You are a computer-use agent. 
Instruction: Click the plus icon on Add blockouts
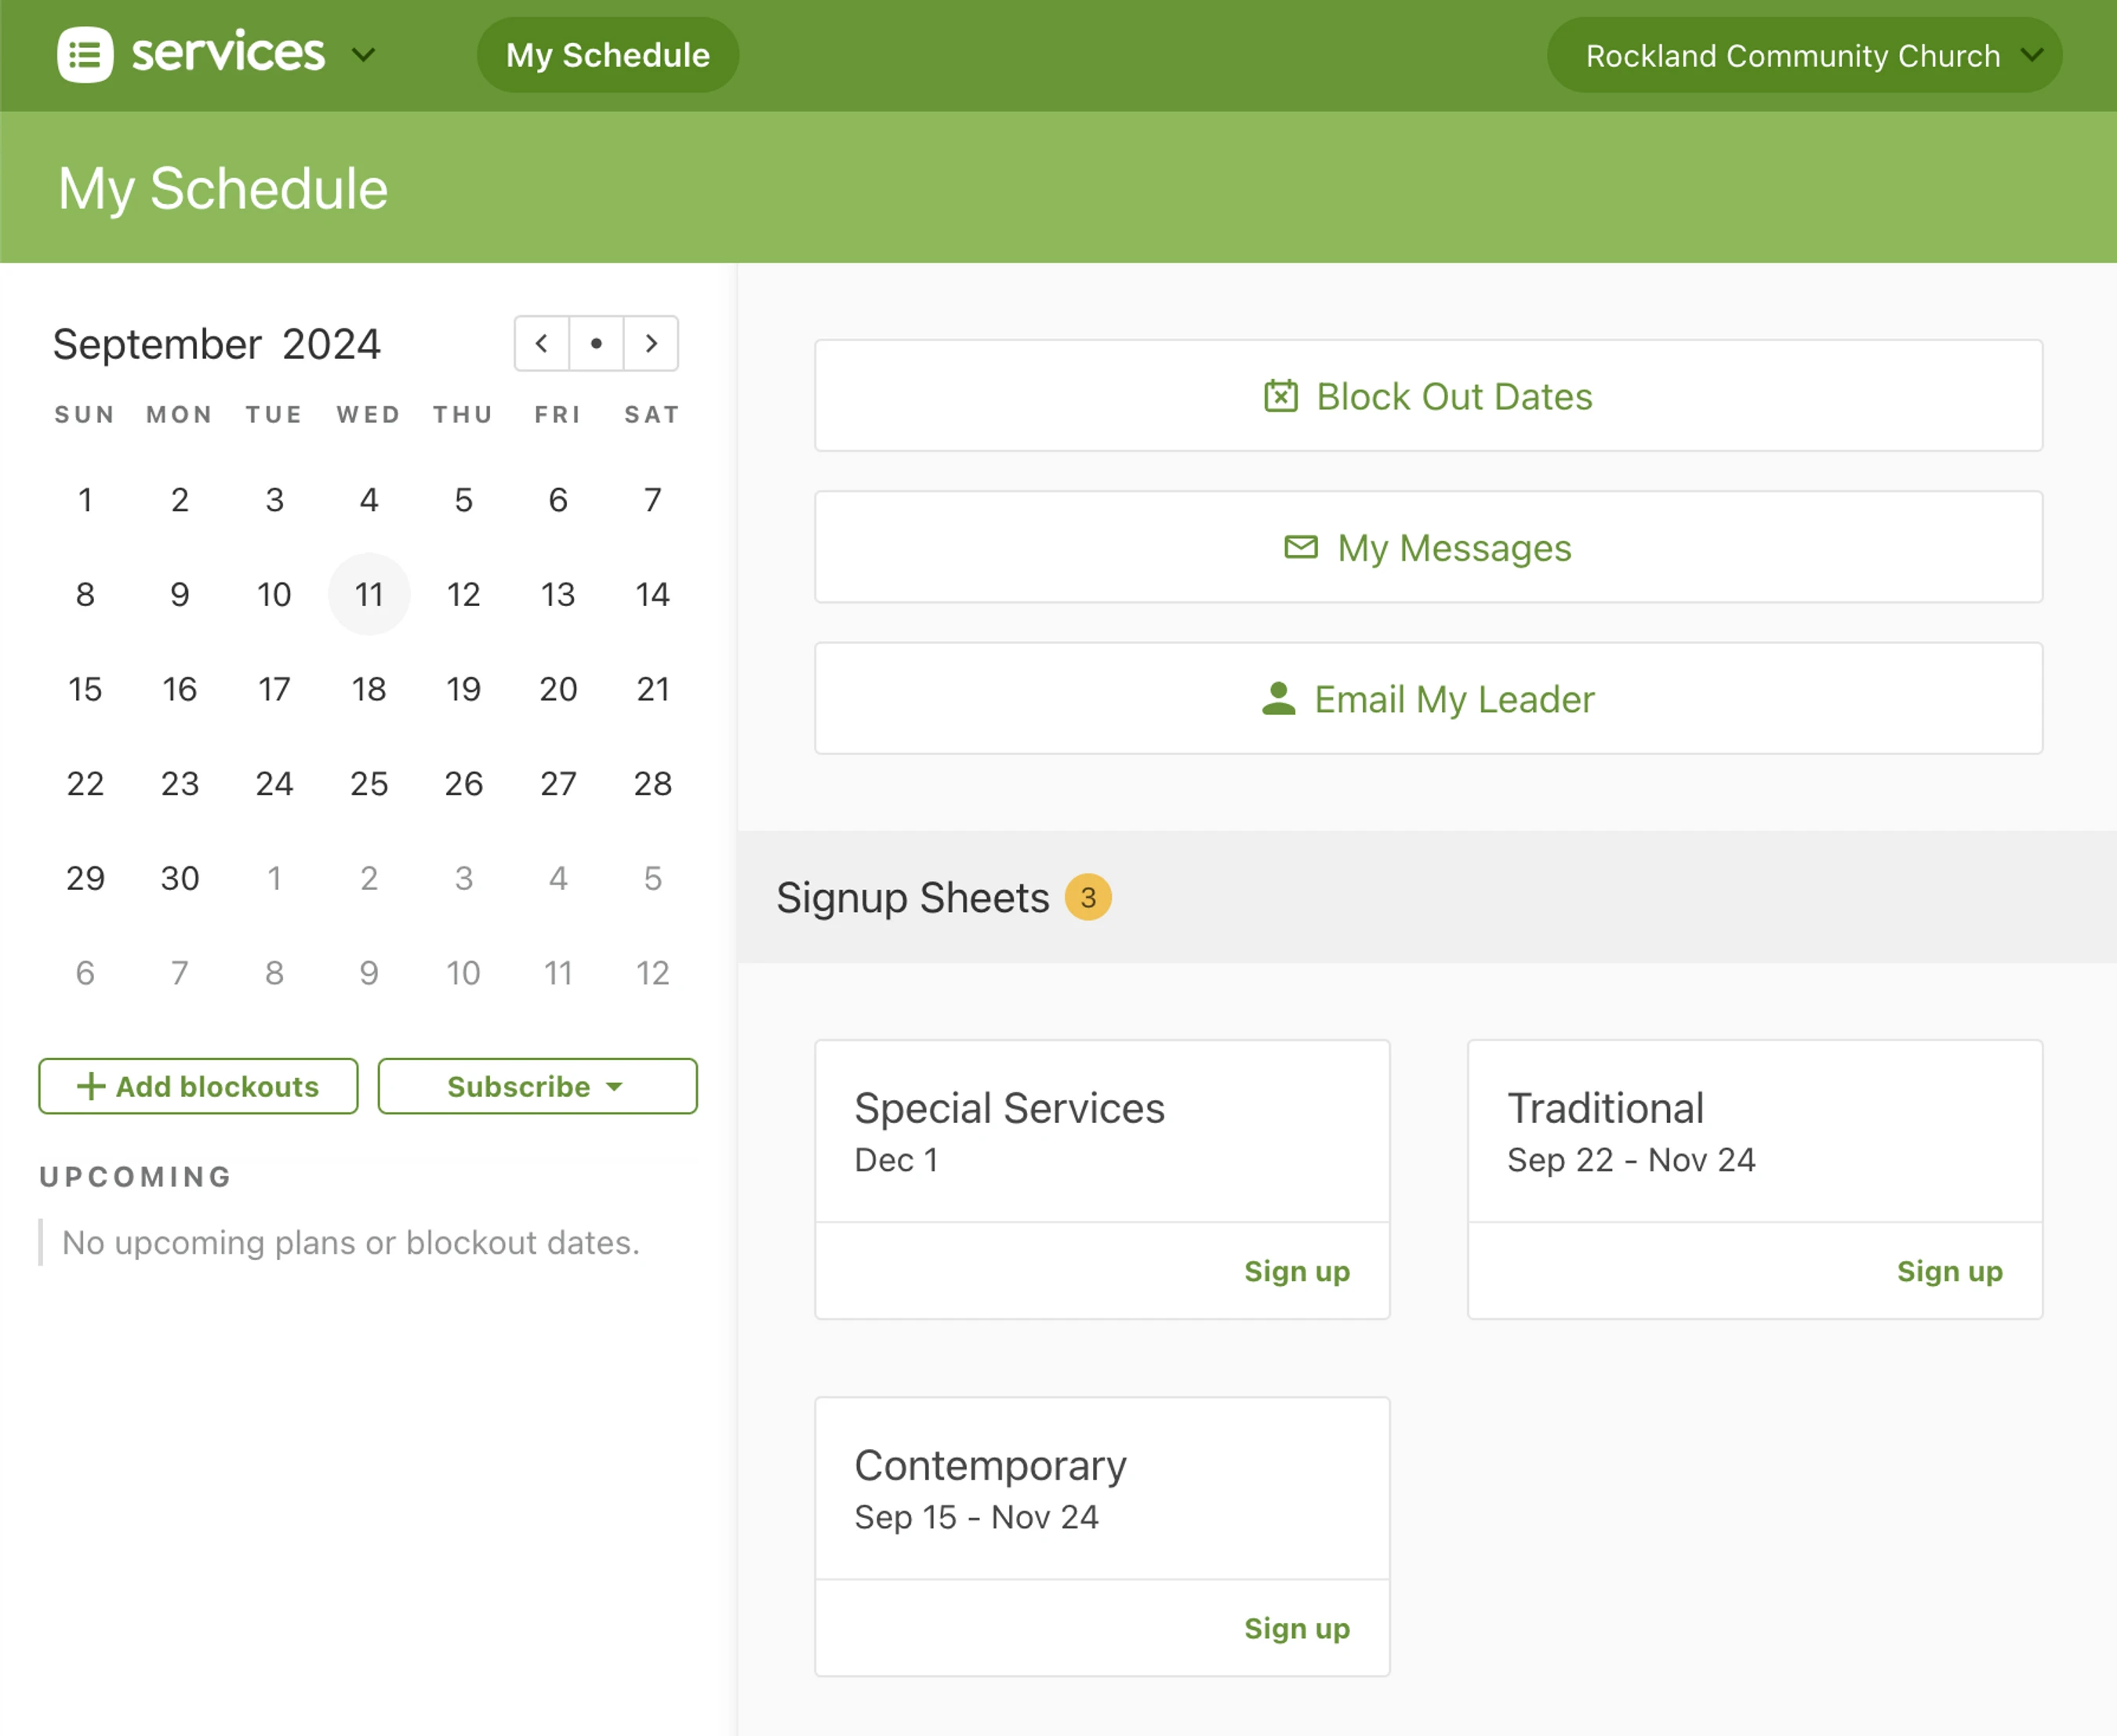[91, 1086]
